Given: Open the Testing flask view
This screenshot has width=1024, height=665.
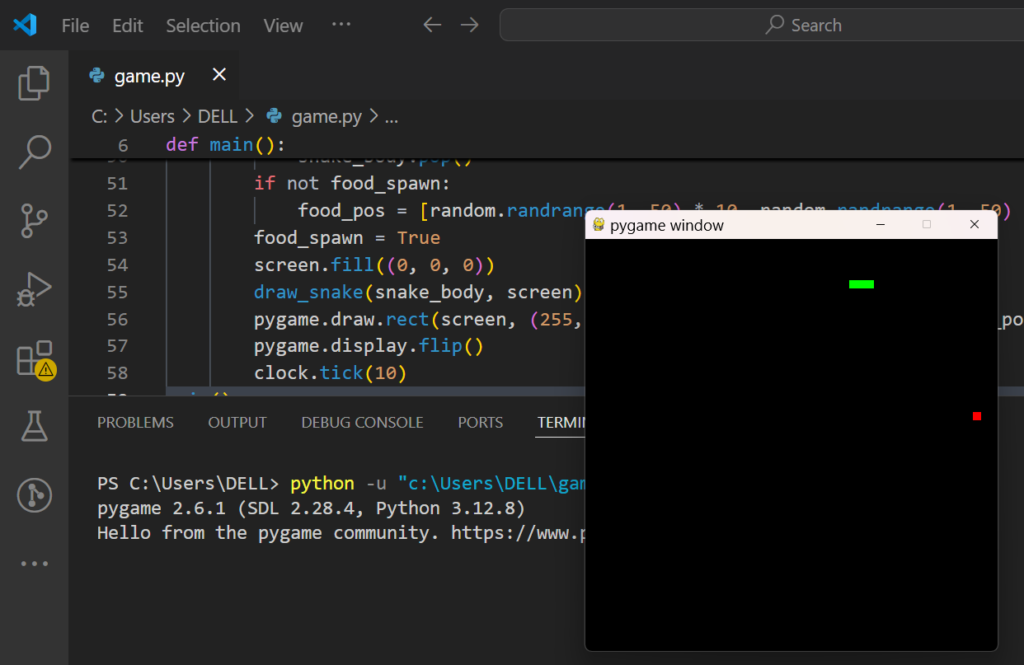Looking at the screenshot, I should (34, 426).
